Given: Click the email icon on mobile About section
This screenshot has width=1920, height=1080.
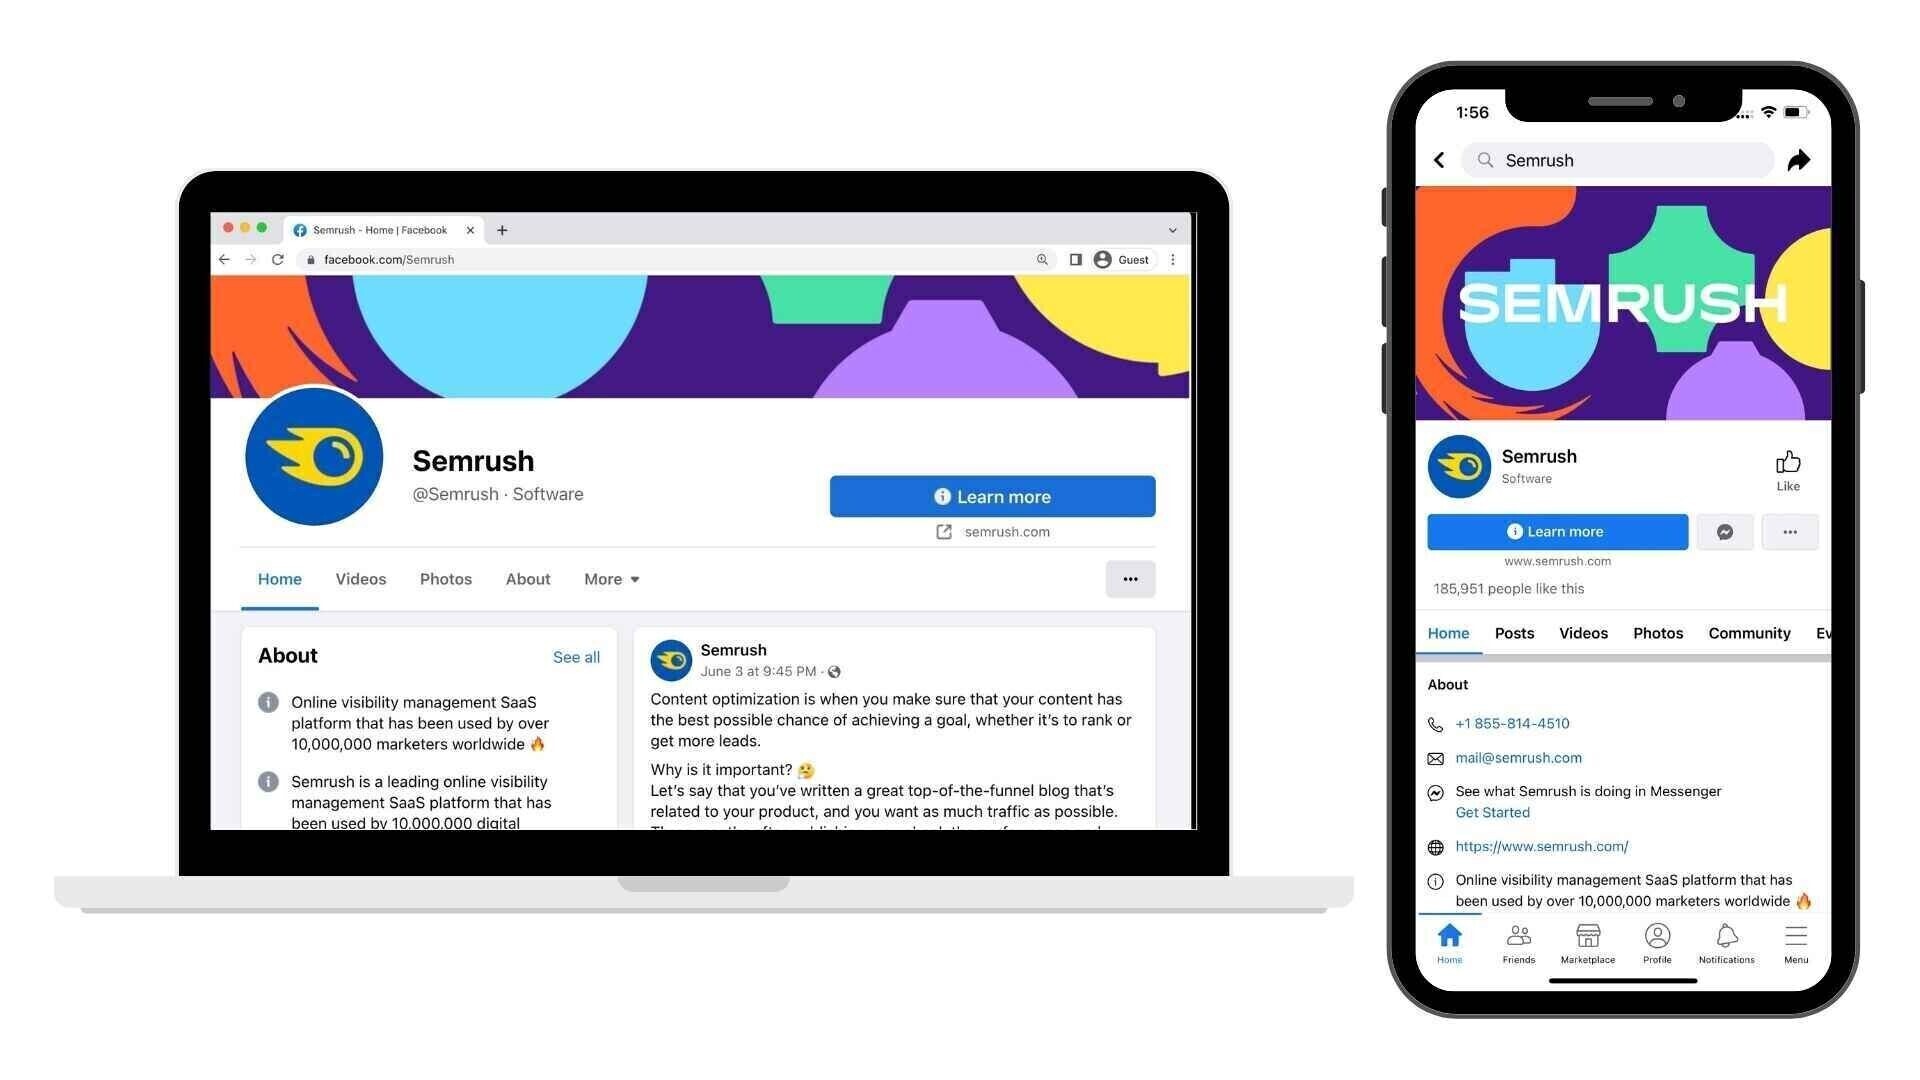Looking at the screenshot, I should tap(1435, 757).
